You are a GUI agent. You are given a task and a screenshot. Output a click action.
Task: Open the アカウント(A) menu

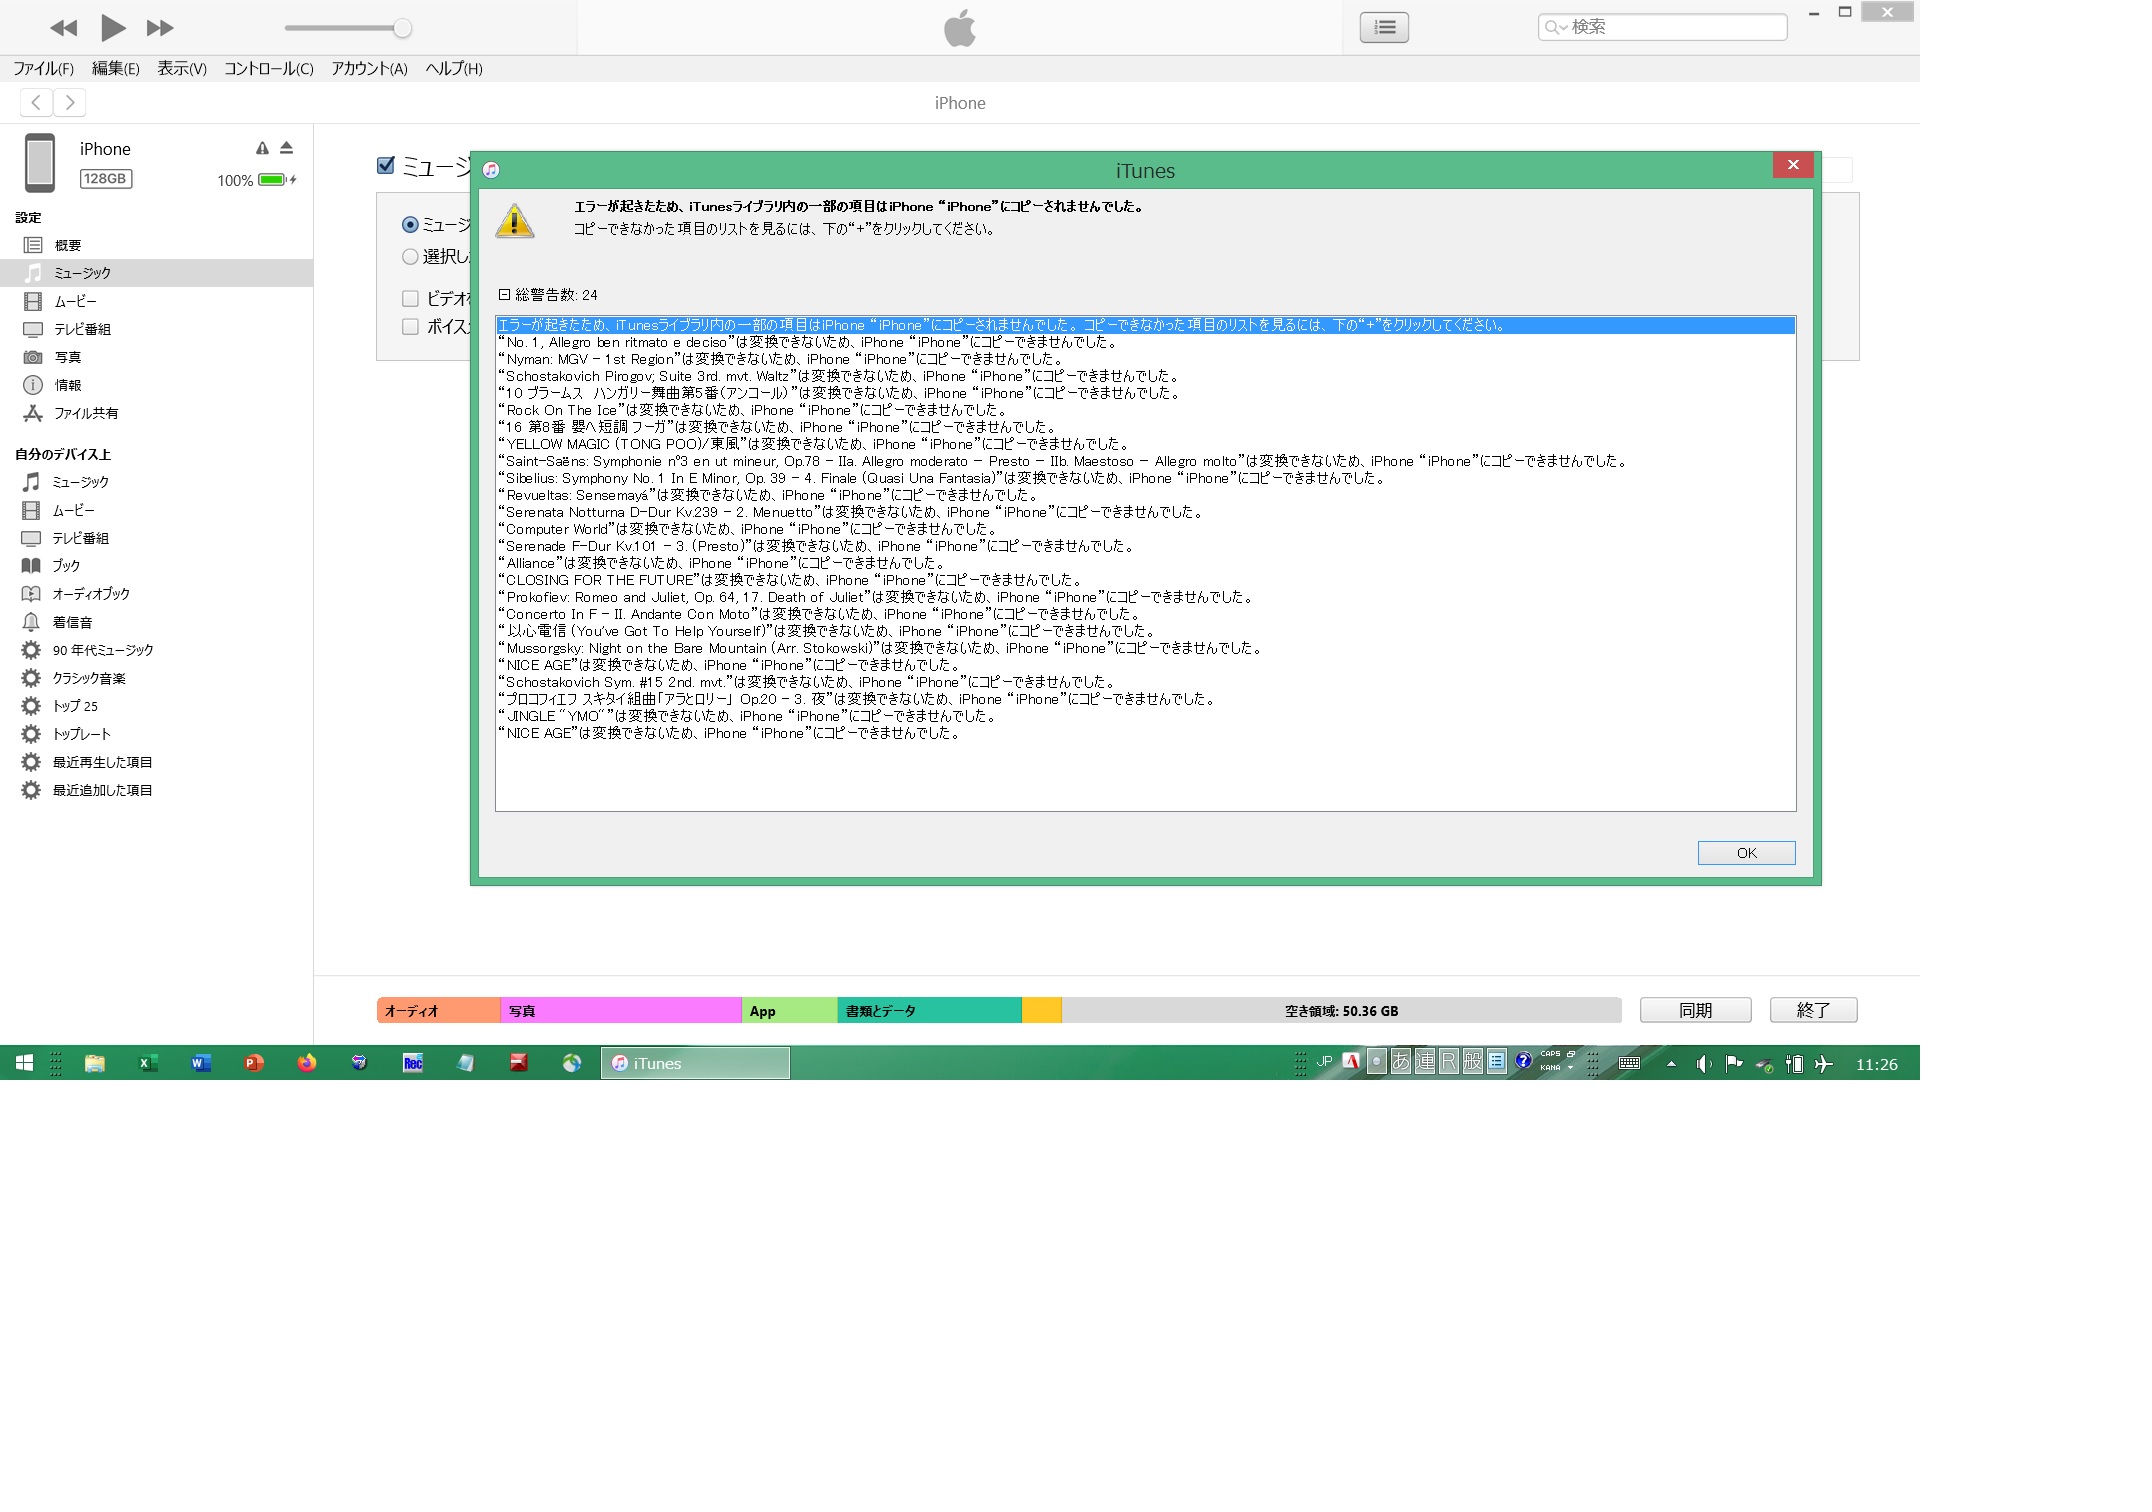(x=369, y=69)
